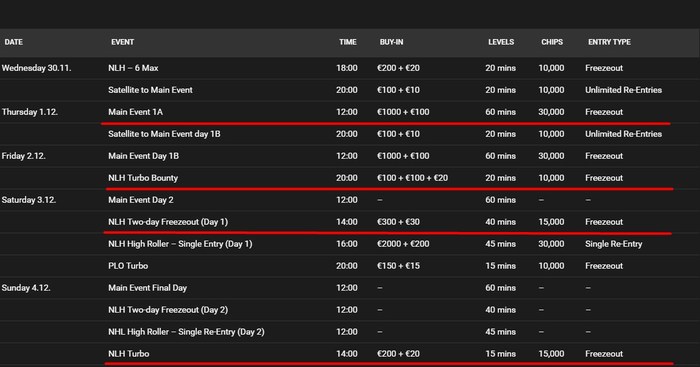Select the 18:00 time of NLH 6 Max
The image size is (700, 367).
(347, 68)
